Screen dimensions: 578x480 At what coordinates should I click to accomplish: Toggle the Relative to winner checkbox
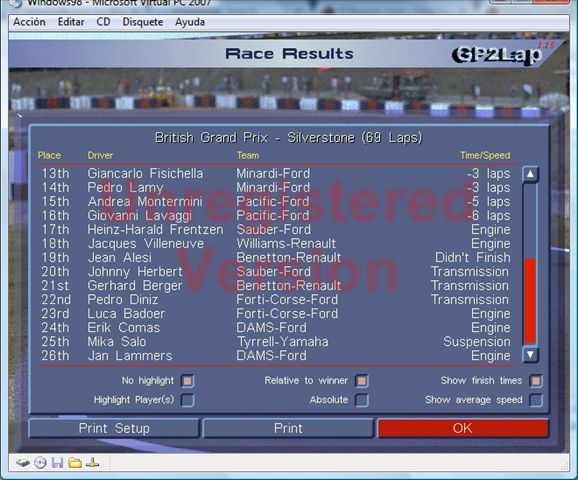click(x=362, y=381)
